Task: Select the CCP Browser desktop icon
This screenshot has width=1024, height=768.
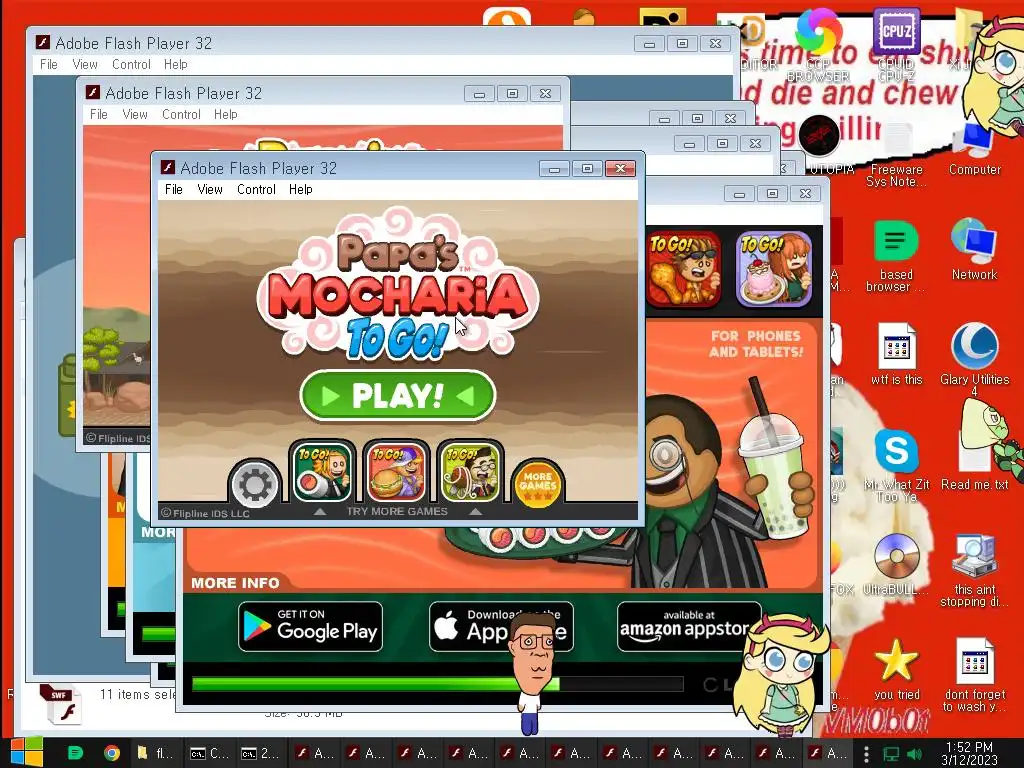Action: 818,44
